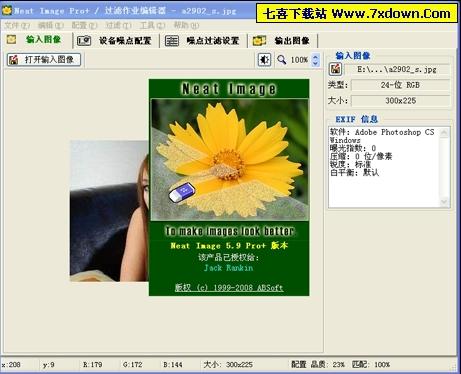Toggle the brightness display icon button
Screen dimensions: 461x374
point(264,60)
